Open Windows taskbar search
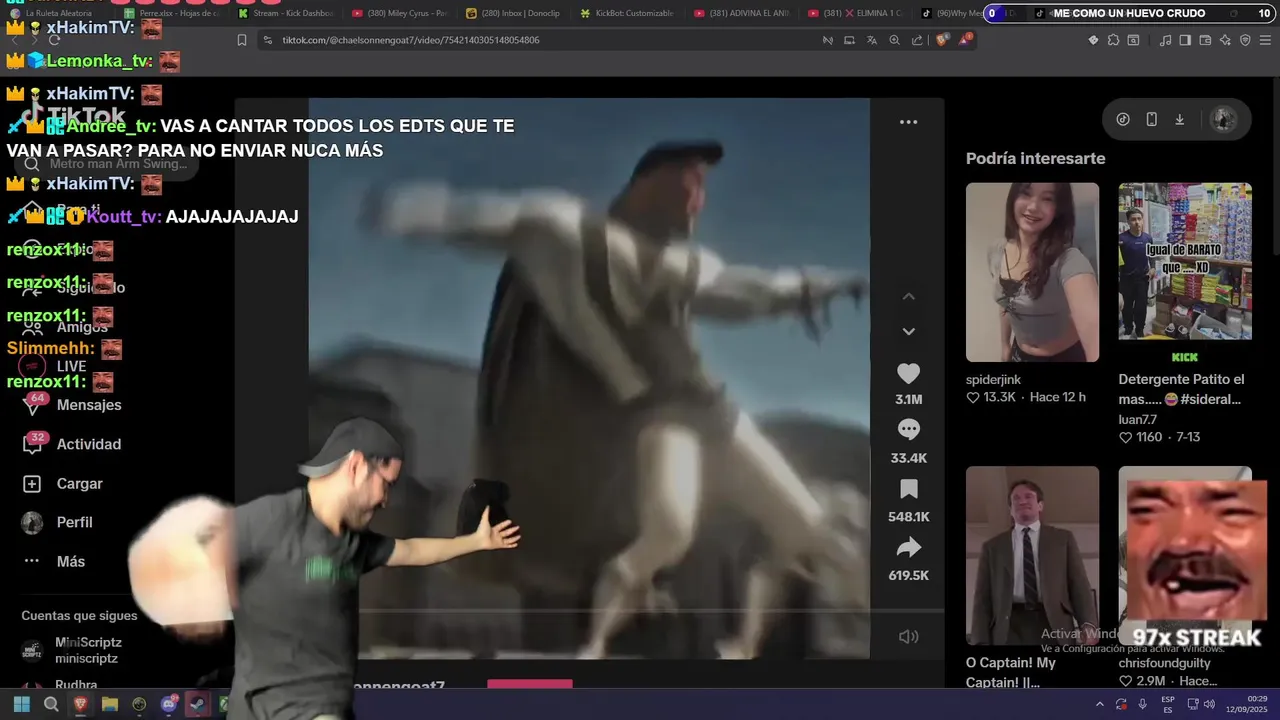This screenshot has height=720, width=1280. coord(51,704)
